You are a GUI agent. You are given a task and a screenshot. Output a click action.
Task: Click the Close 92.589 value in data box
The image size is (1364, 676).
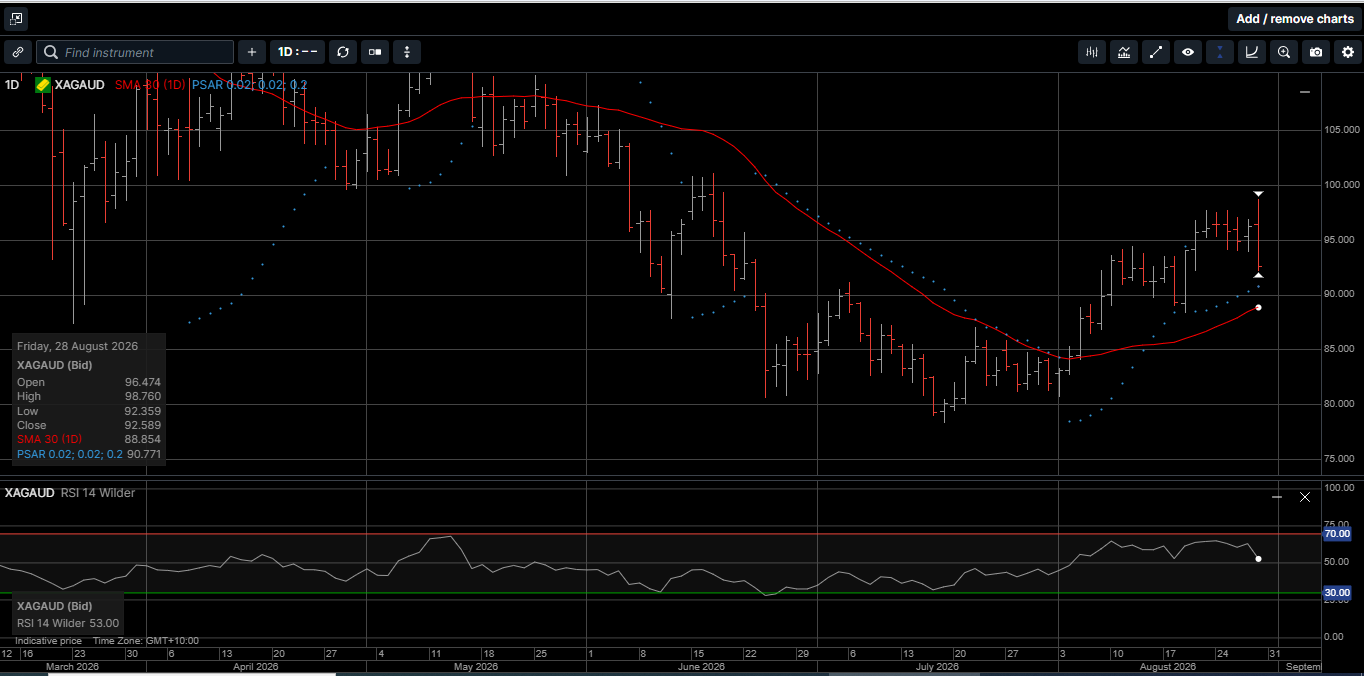(143, 425)
